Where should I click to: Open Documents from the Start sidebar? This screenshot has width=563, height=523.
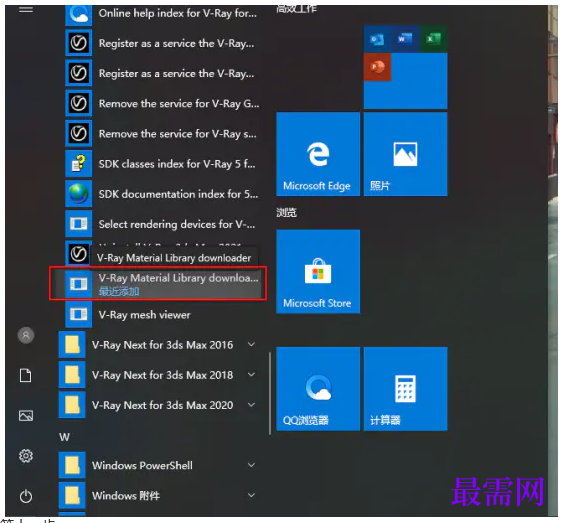[25, 375]
